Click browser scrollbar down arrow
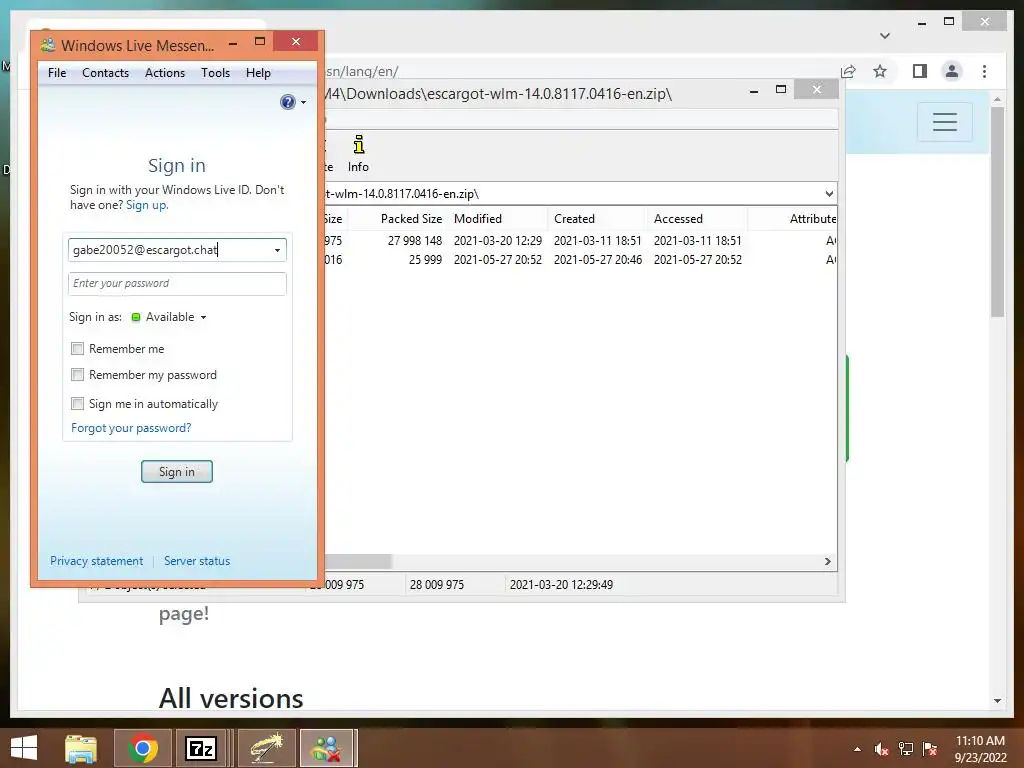 (x=997, y=701)
